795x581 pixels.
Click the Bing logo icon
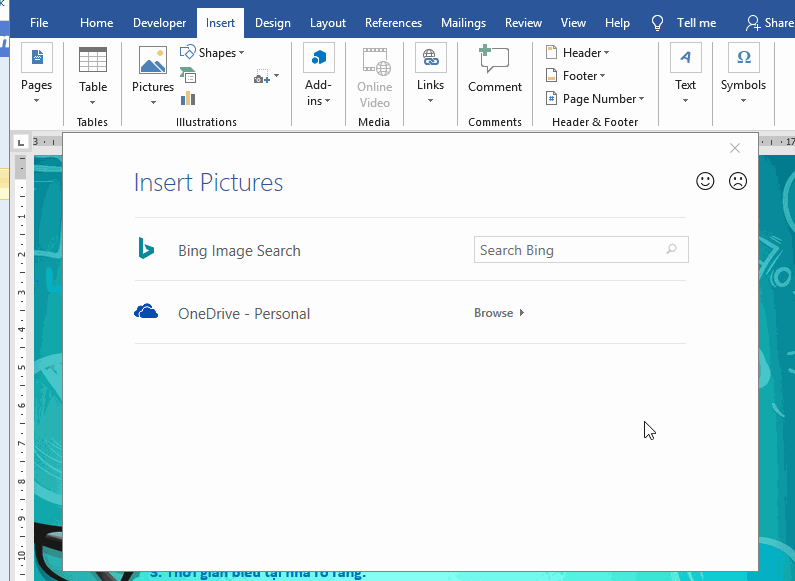(x=146, y=248)
